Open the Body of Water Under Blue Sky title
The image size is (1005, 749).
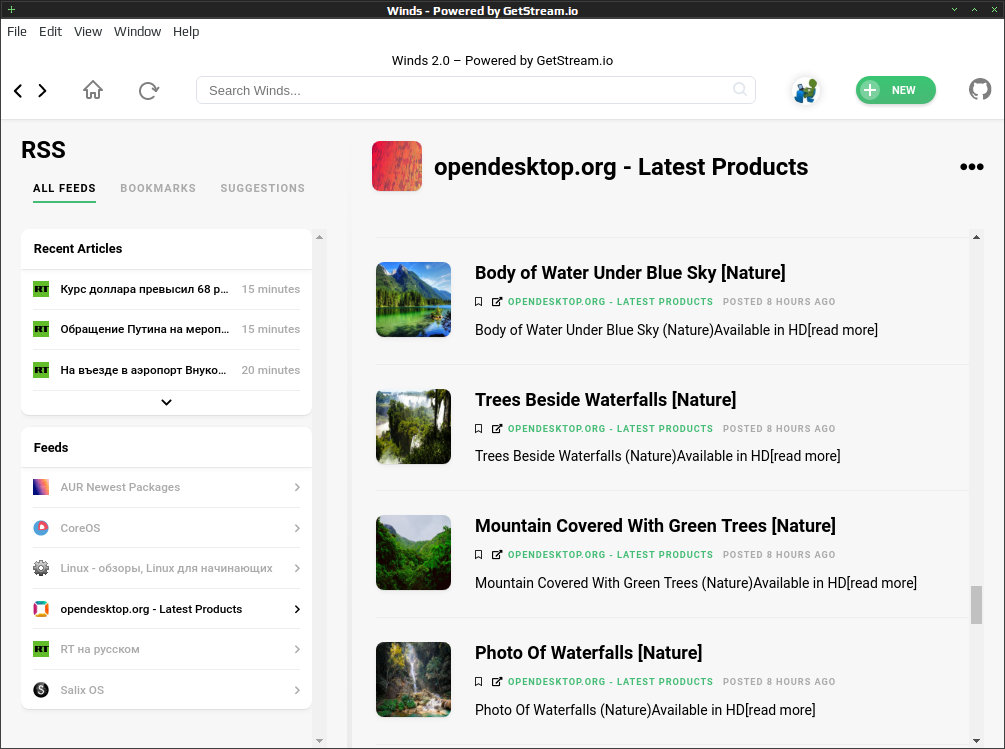click(630, 273)
